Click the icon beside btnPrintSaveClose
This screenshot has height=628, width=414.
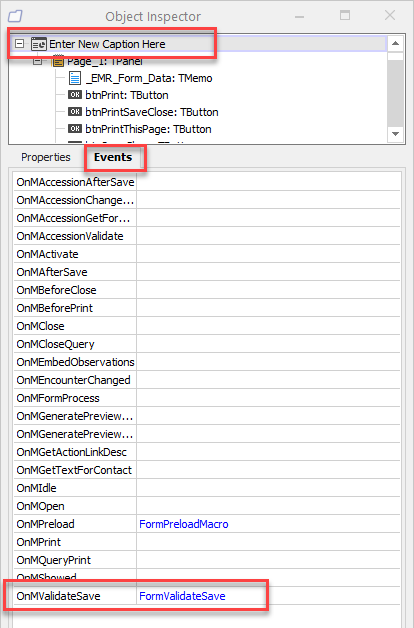point(75,112)
